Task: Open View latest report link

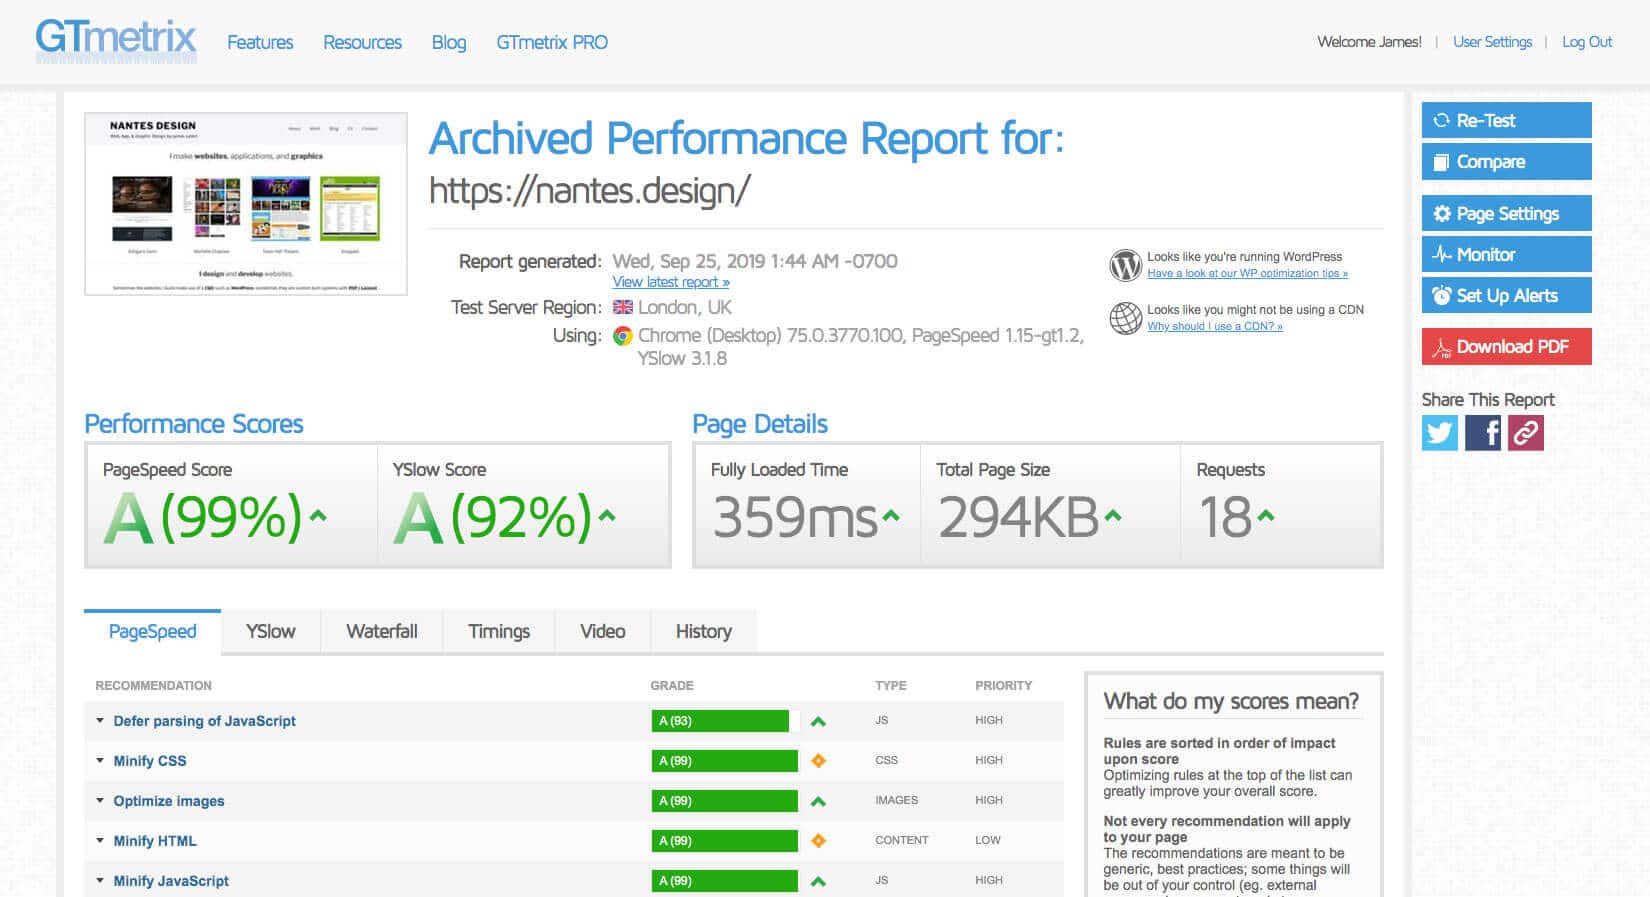Action: (671, 282)
